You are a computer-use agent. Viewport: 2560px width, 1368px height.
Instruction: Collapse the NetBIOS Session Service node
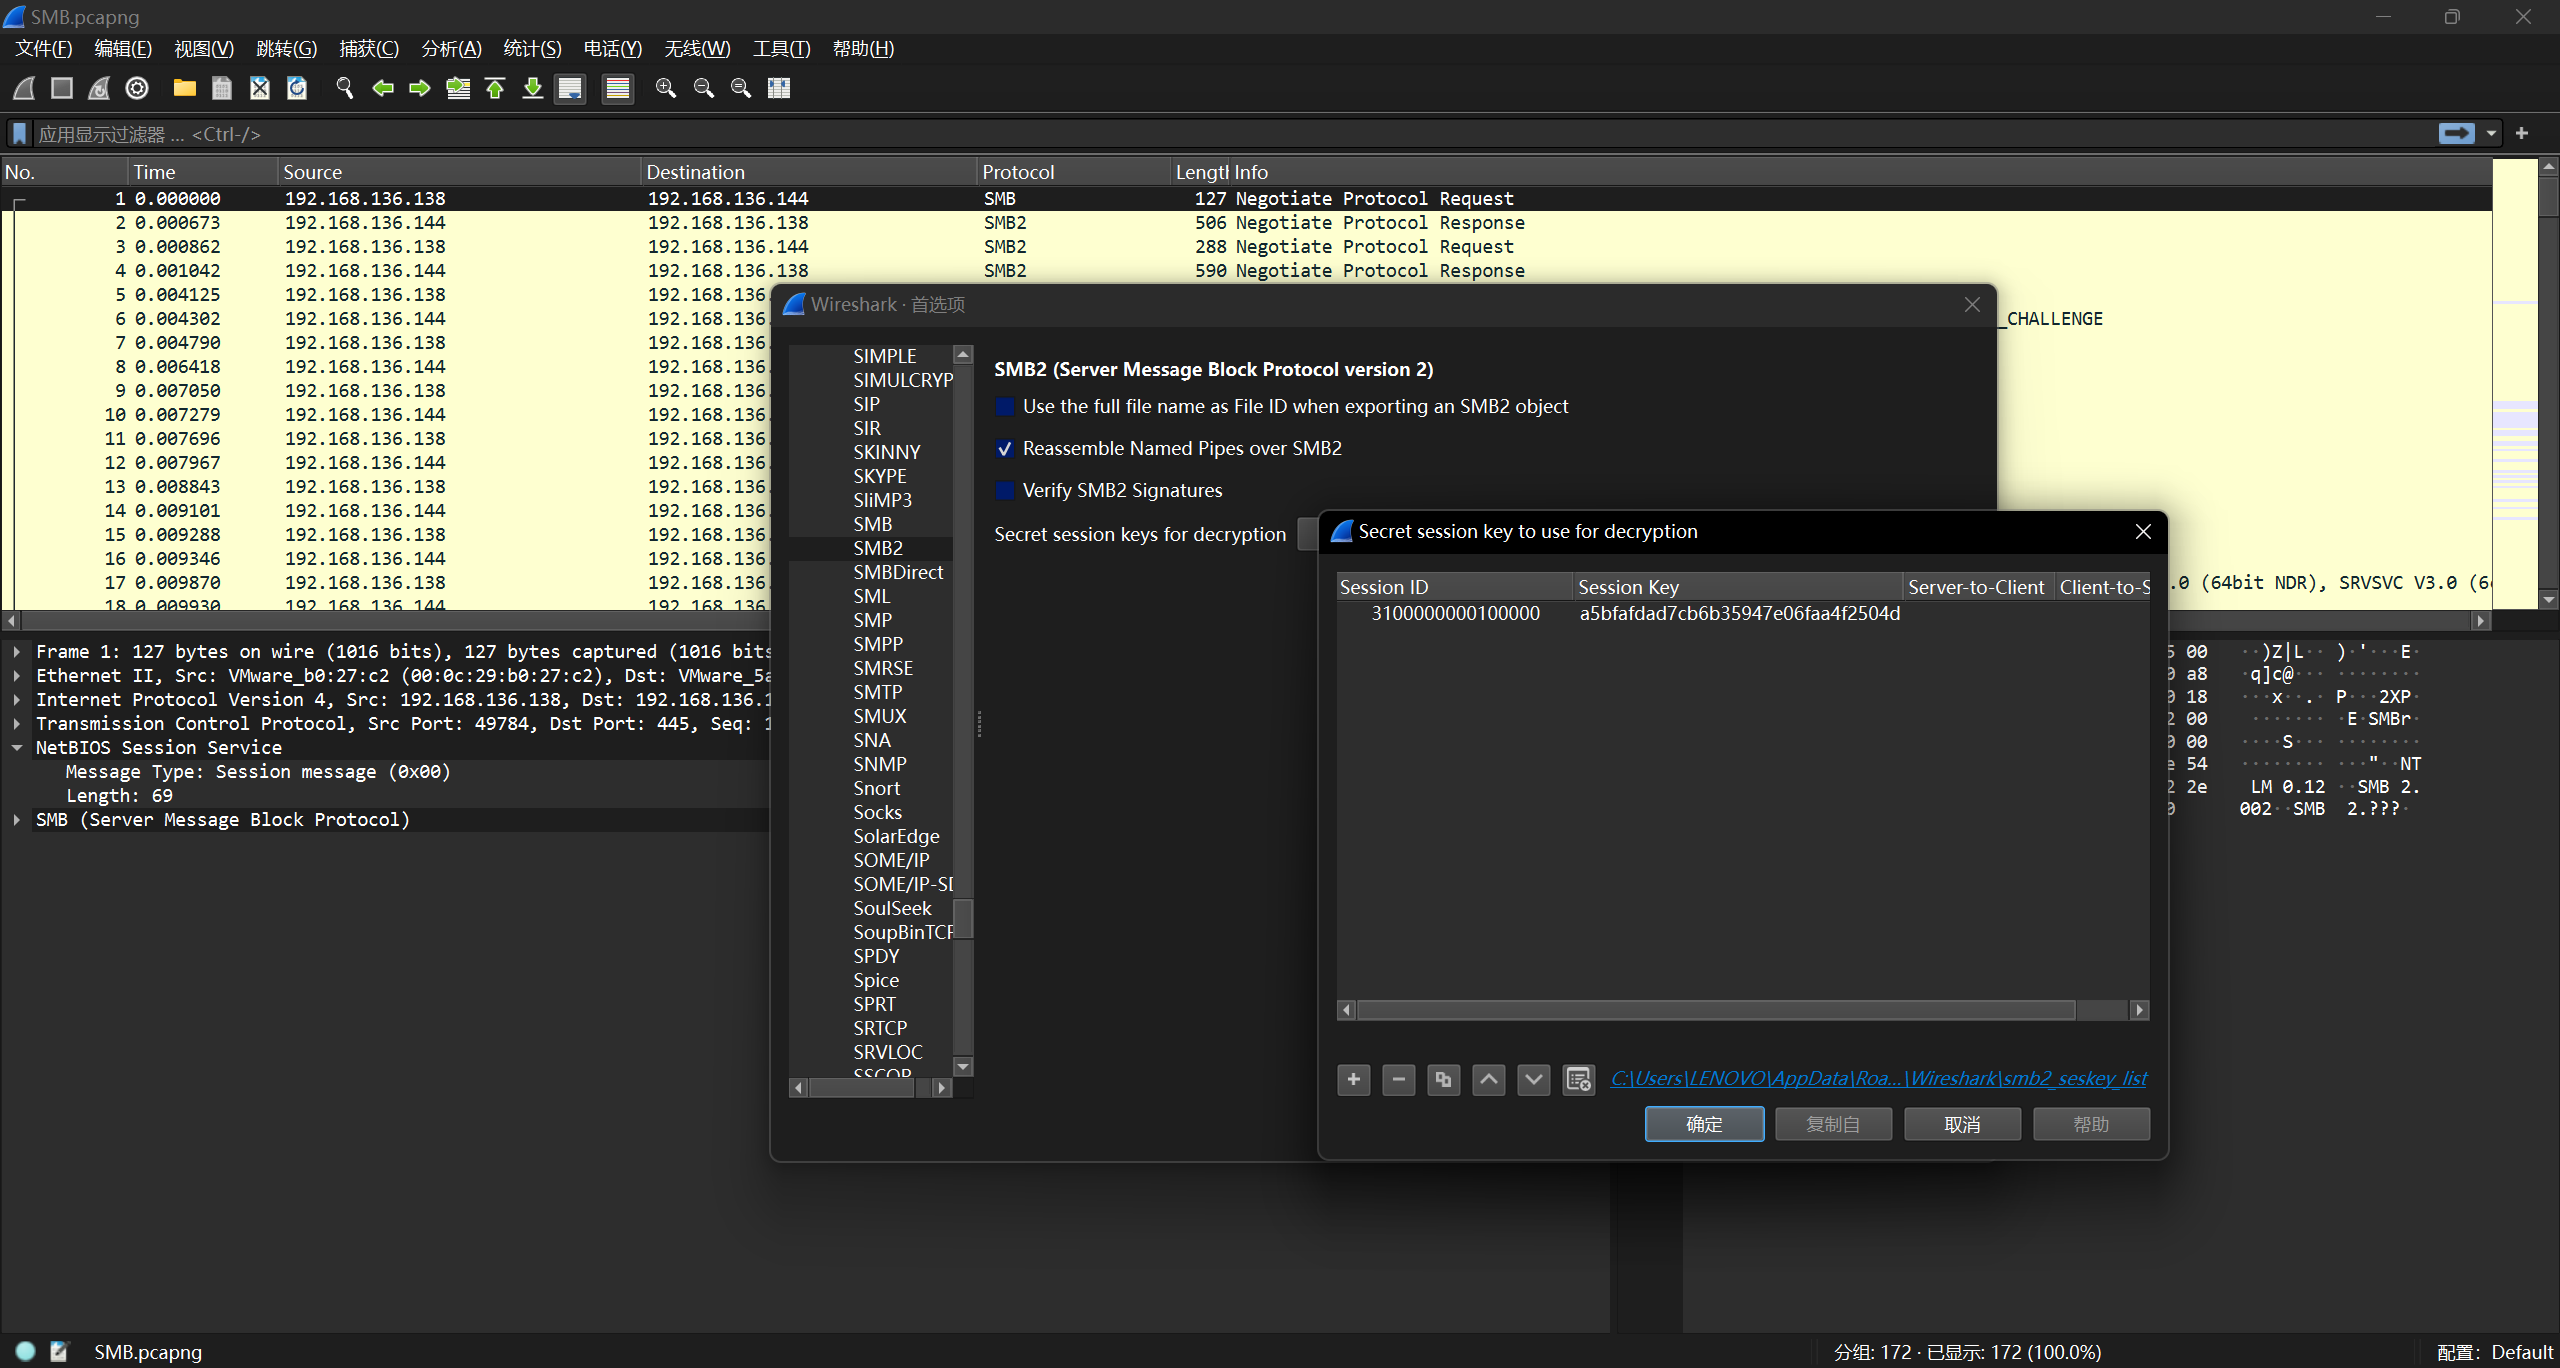[x=17, y=748]
